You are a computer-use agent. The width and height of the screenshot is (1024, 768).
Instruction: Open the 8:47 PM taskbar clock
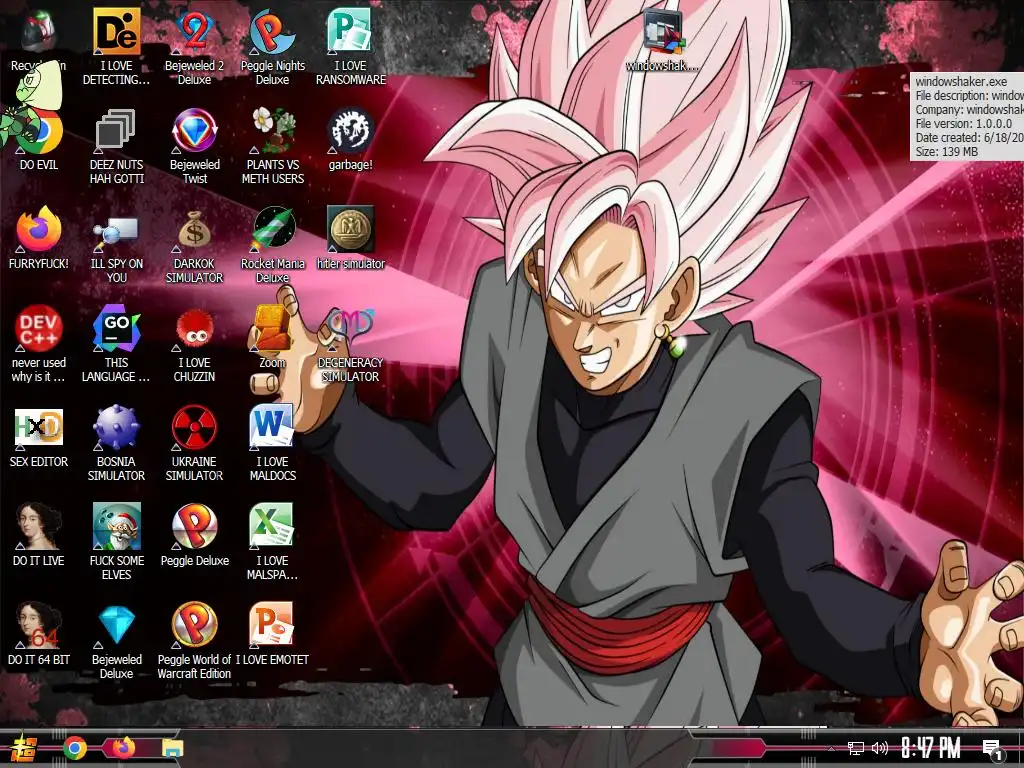tap(931, 748)
